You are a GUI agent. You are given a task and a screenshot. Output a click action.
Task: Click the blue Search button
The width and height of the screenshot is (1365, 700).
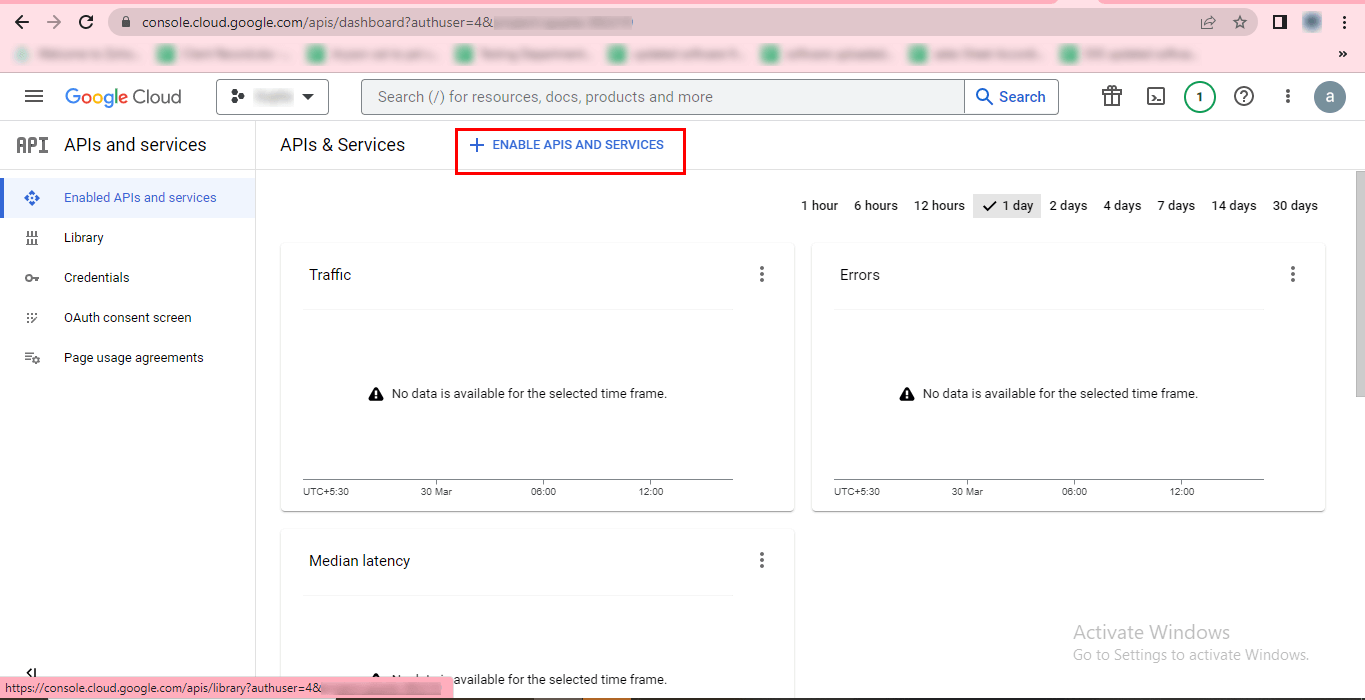tap(1010, 97)
